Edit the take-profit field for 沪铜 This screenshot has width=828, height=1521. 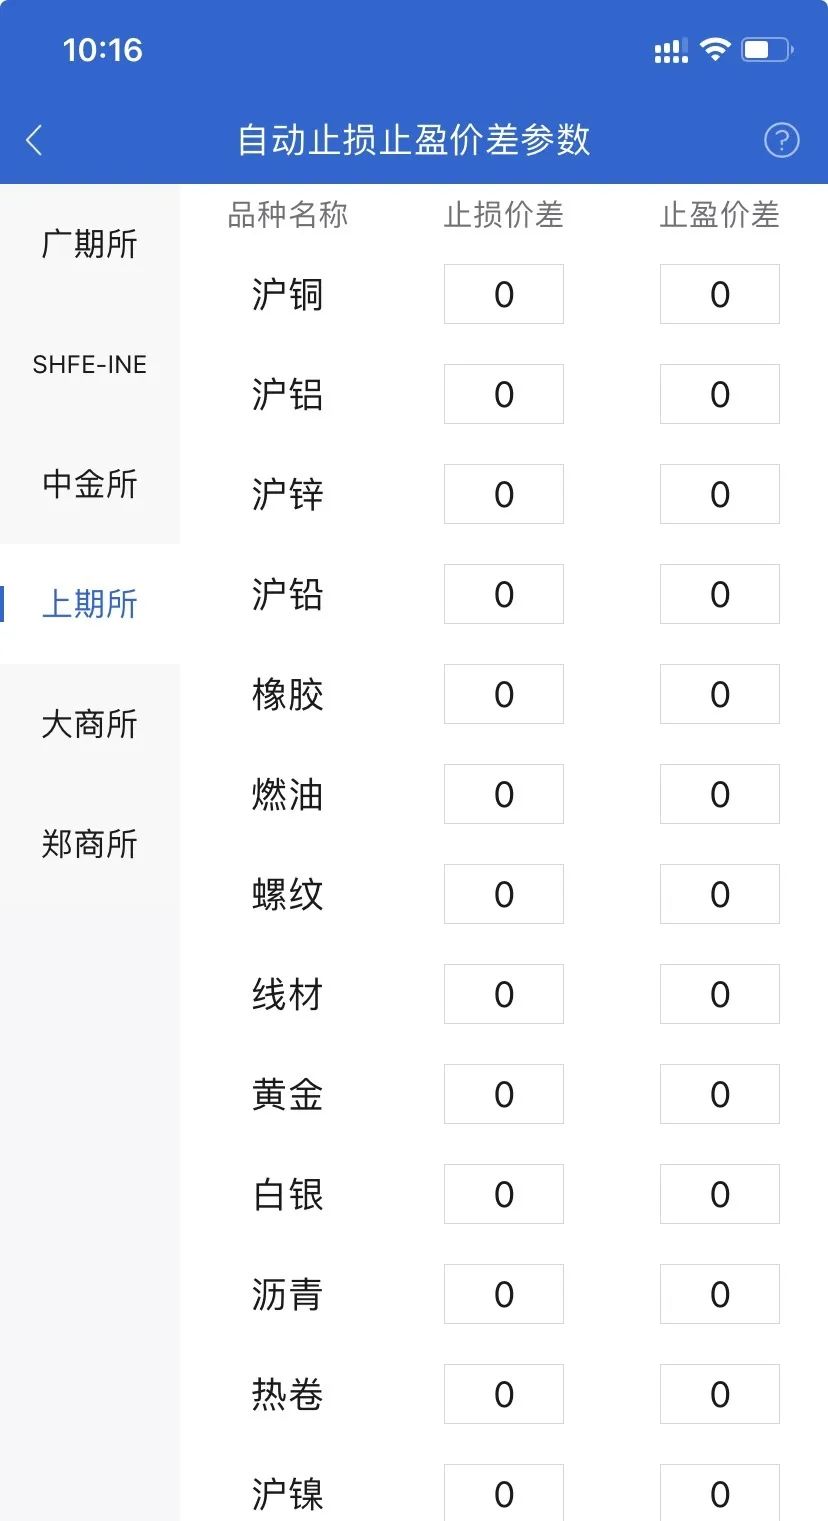(x=720, y=294)
